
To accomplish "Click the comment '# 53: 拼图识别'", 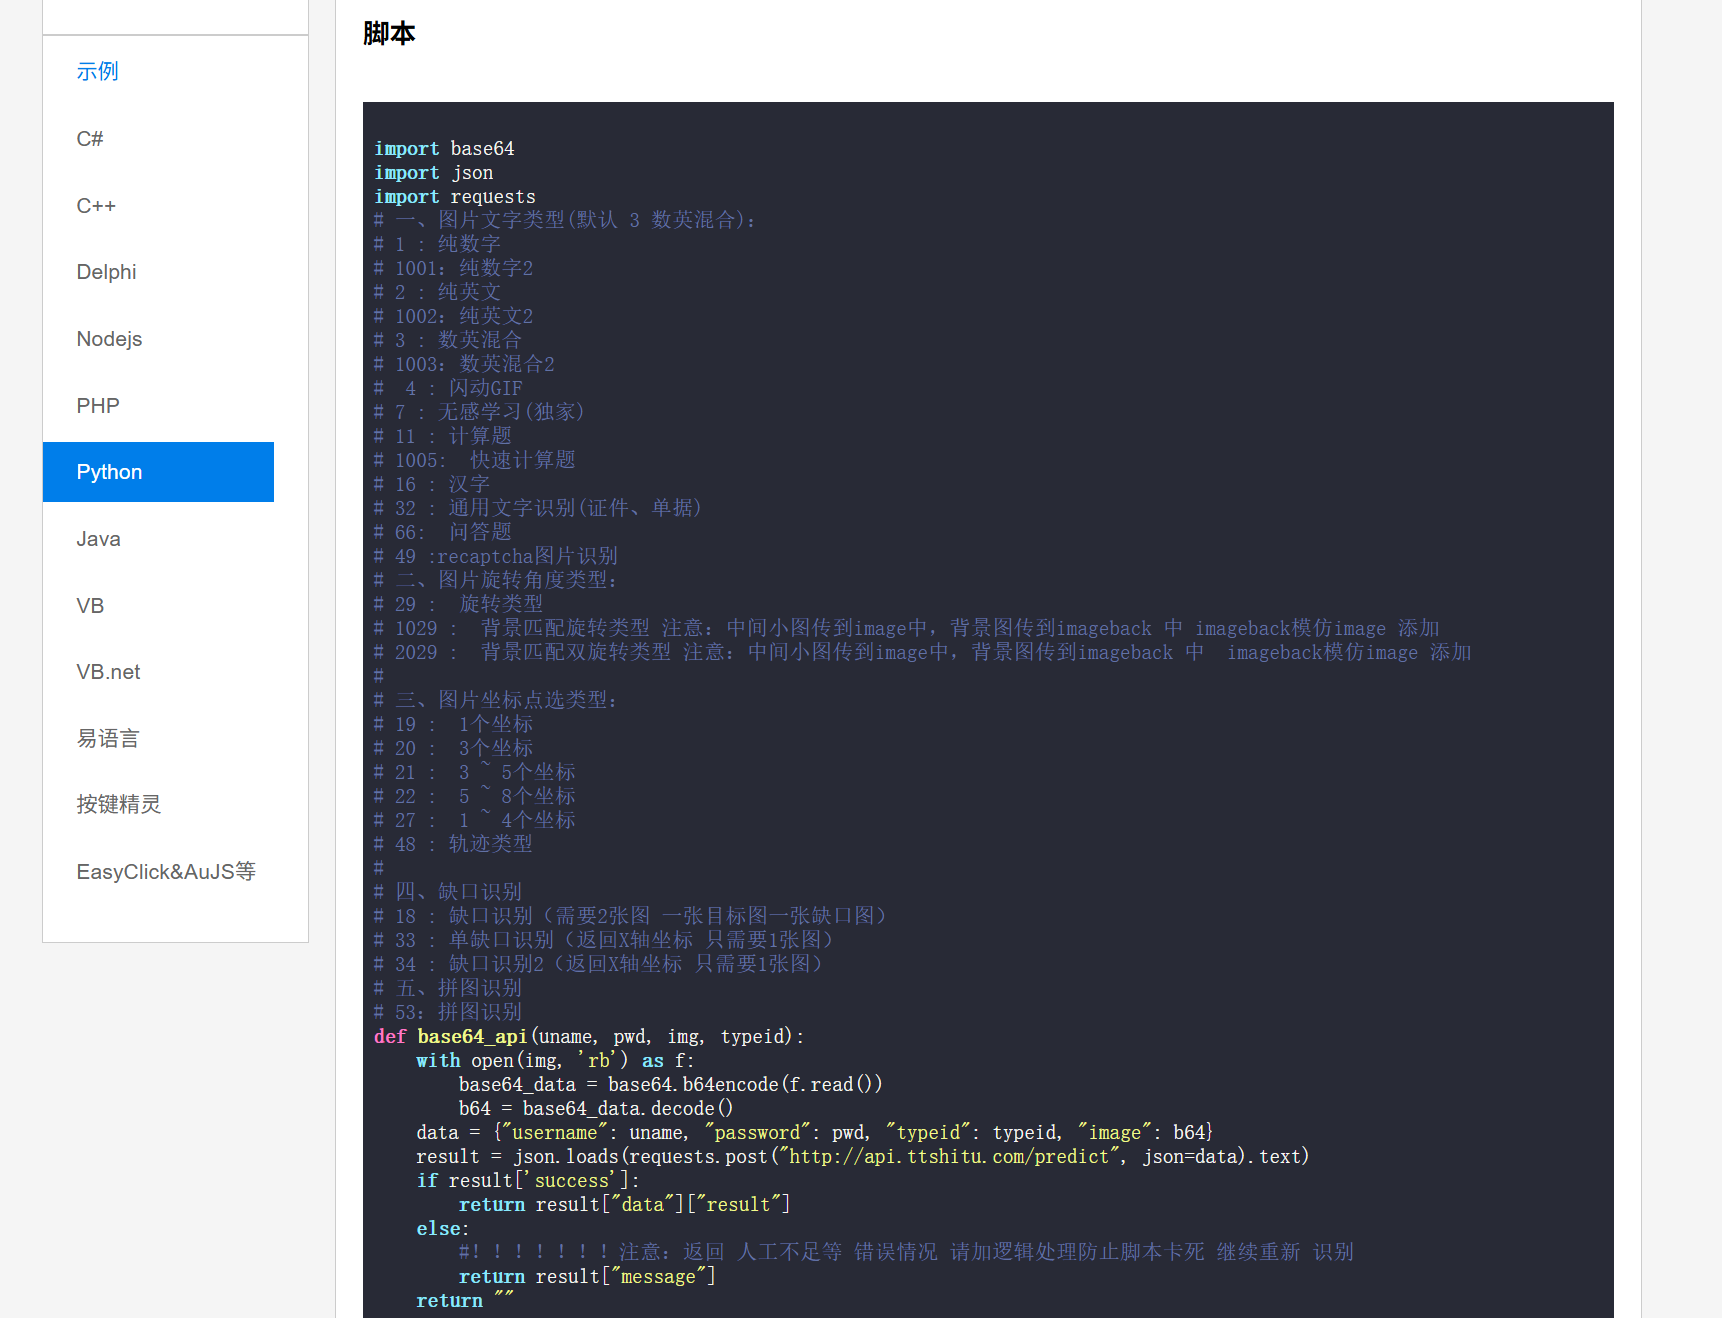I will tap(448, 1012).
